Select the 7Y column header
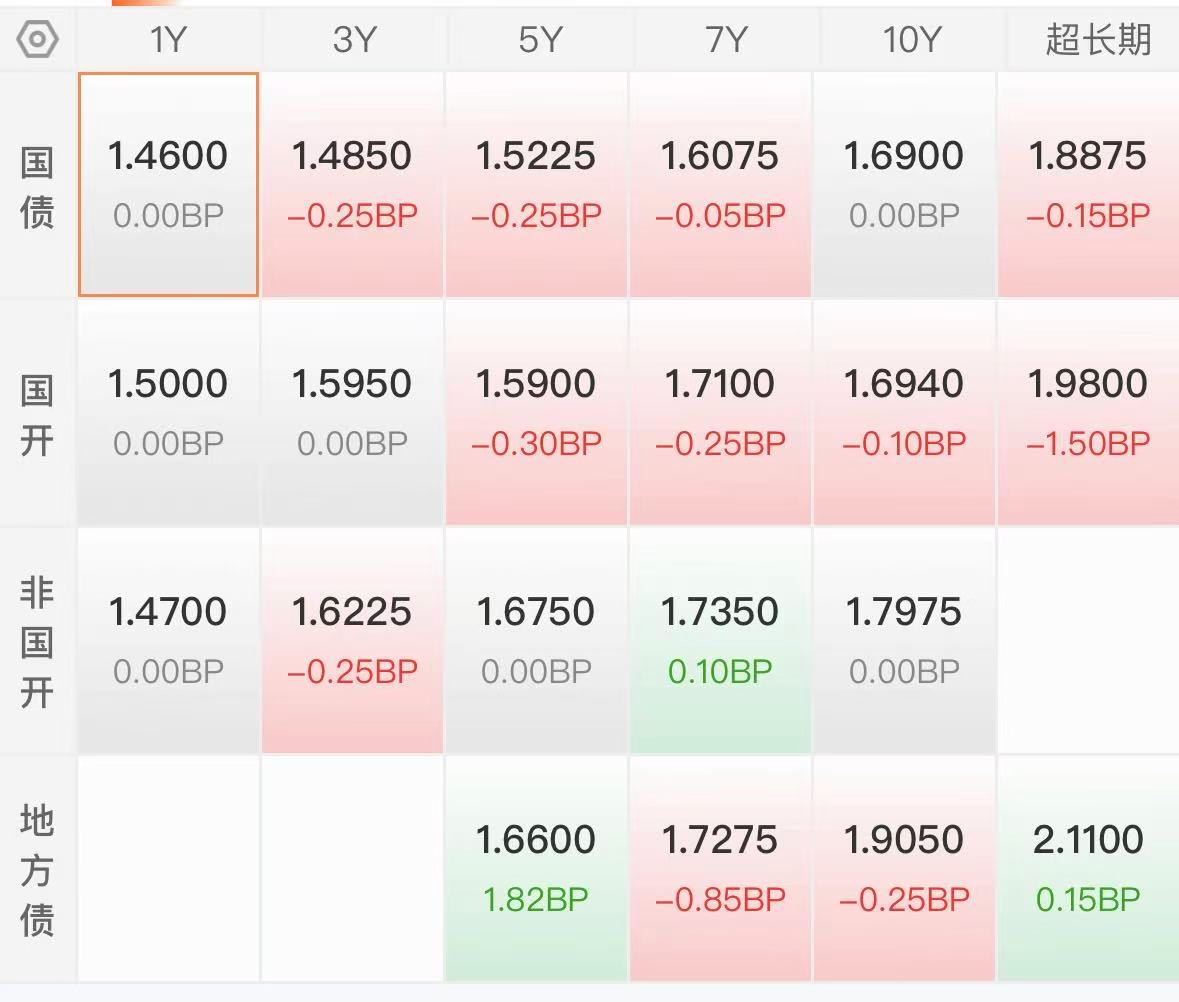 [x=726, y=39]
